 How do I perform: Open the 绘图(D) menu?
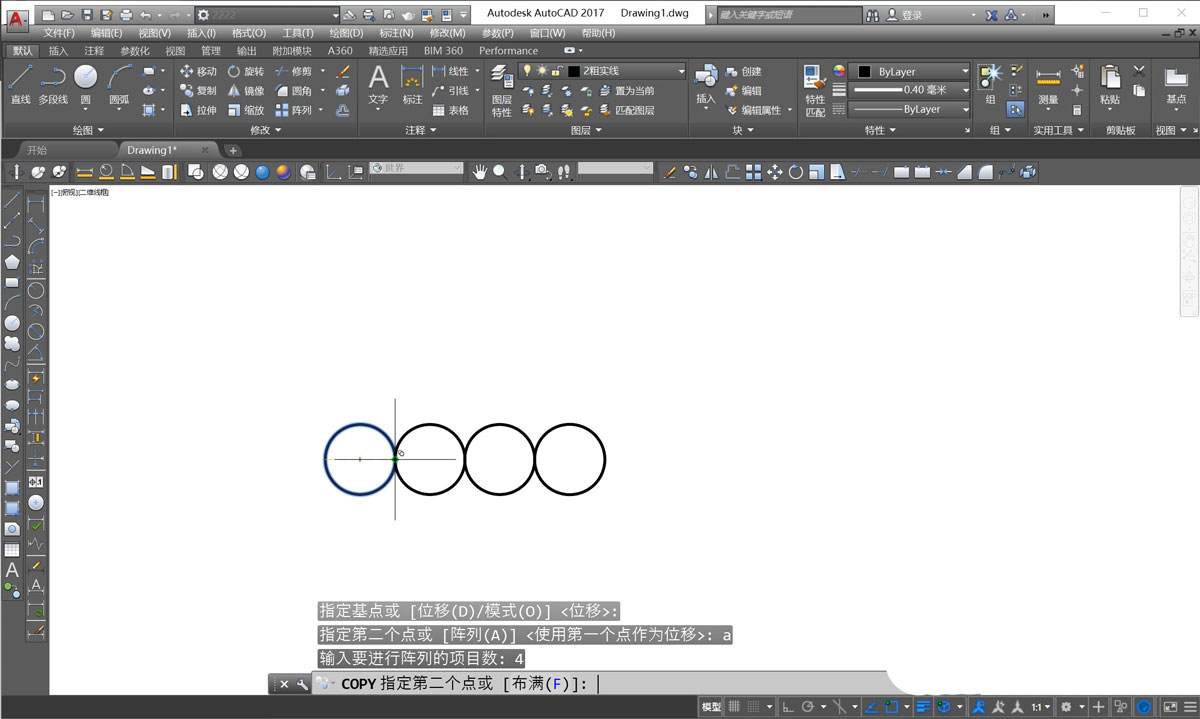coord(346,33)
